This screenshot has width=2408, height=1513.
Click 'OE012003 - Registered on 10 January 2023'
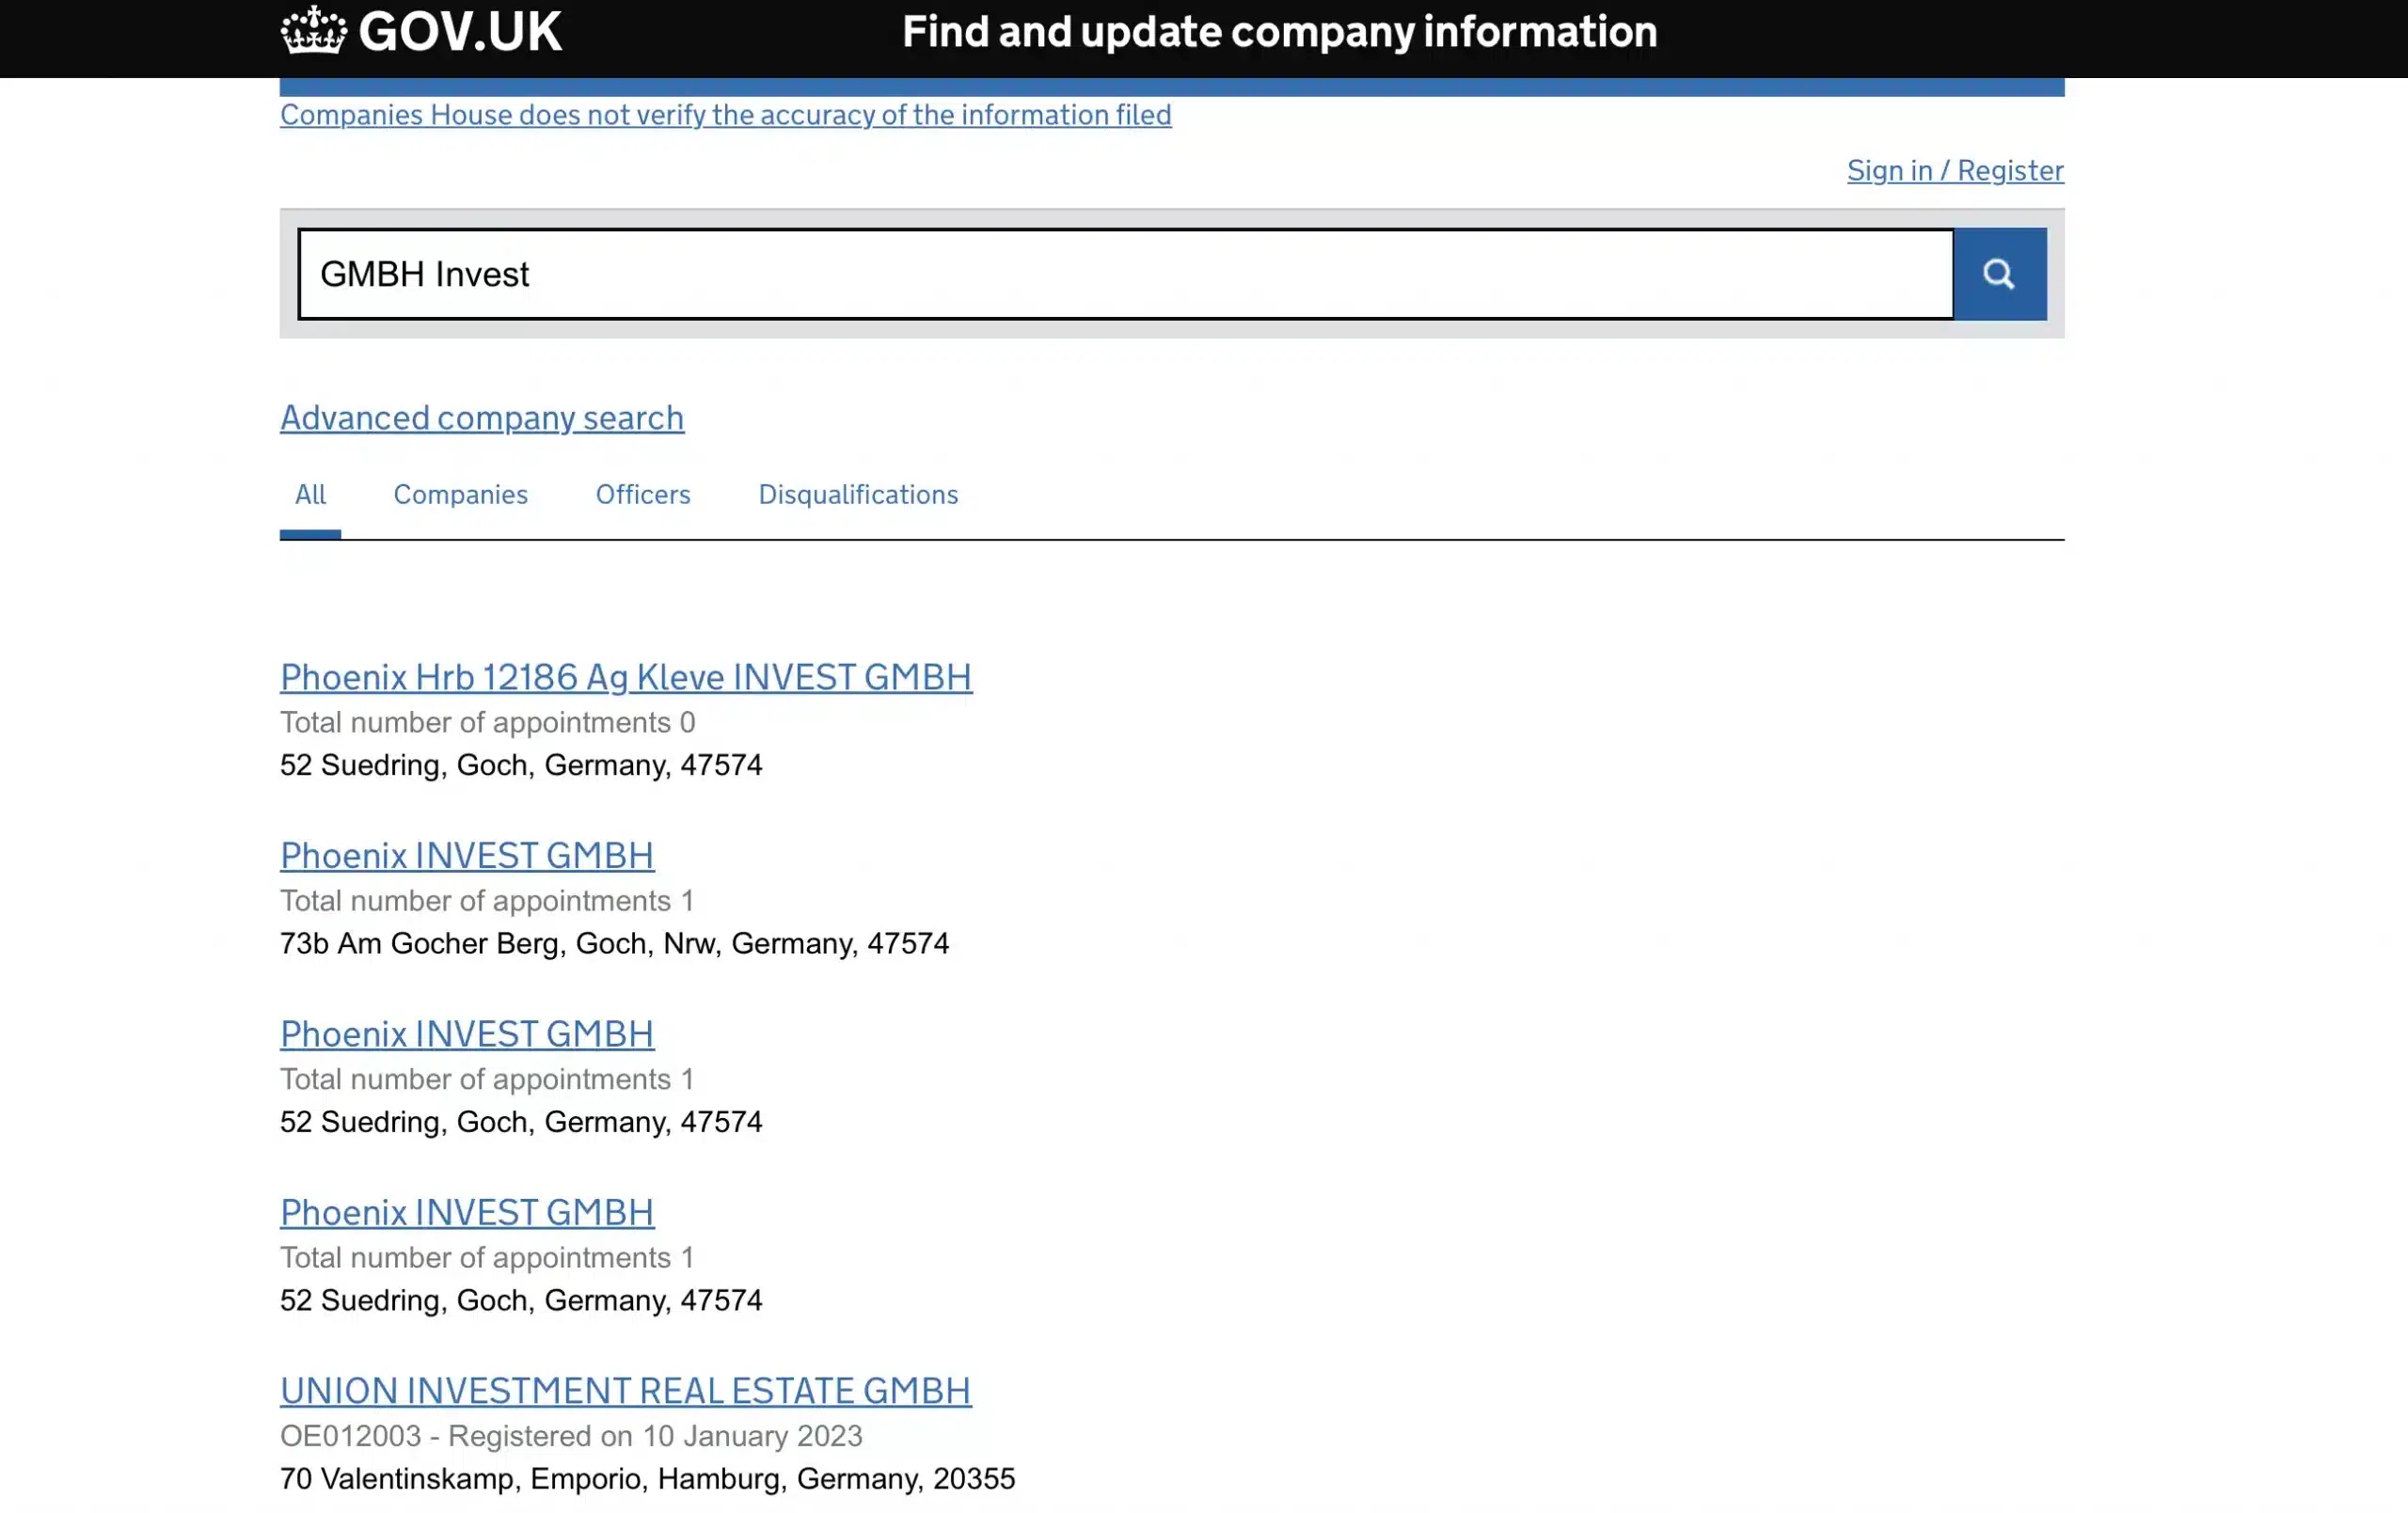(571, 1436)
